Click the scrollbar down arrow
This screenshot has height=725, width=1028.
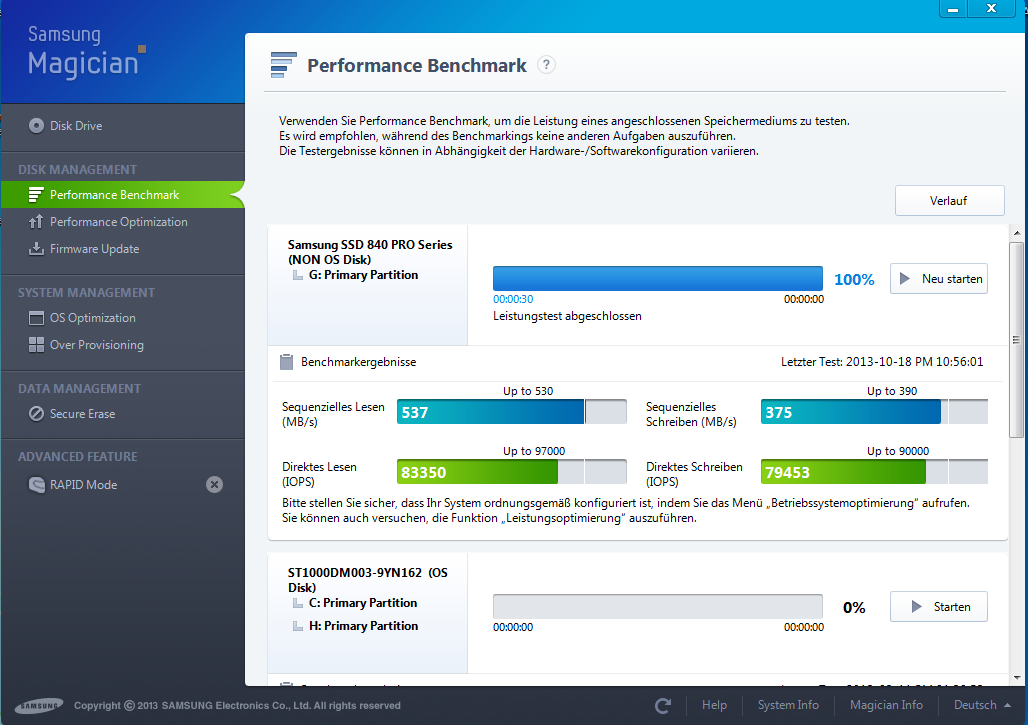[1017, 678]
